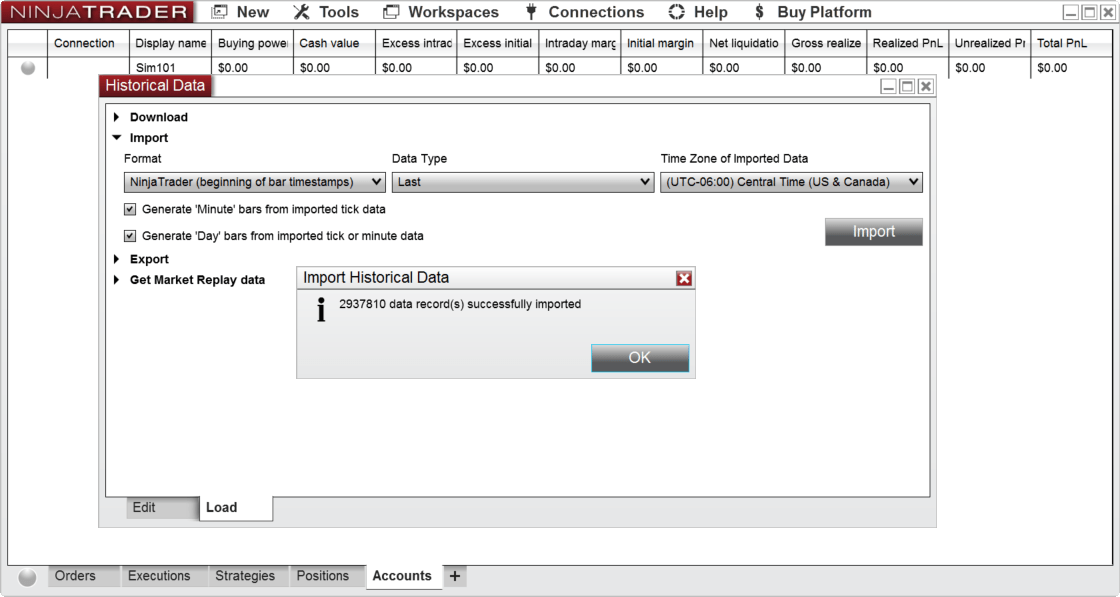Maximize the Historical Data window
Image resolution: width=1120 pixels, height=597 pixels.
click(907, 86)
